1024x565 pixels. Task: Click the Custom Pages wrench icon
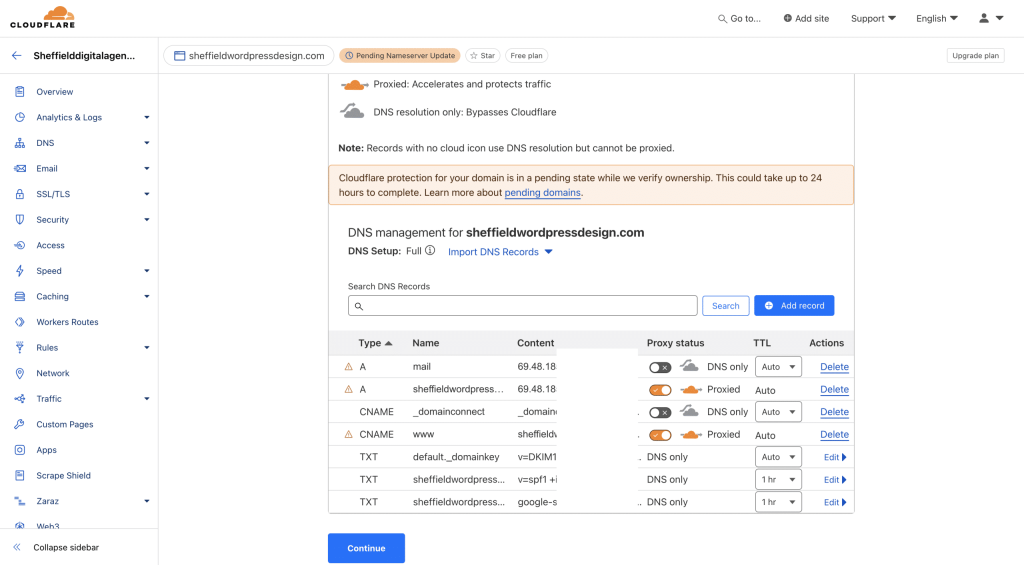pos(20,424)
